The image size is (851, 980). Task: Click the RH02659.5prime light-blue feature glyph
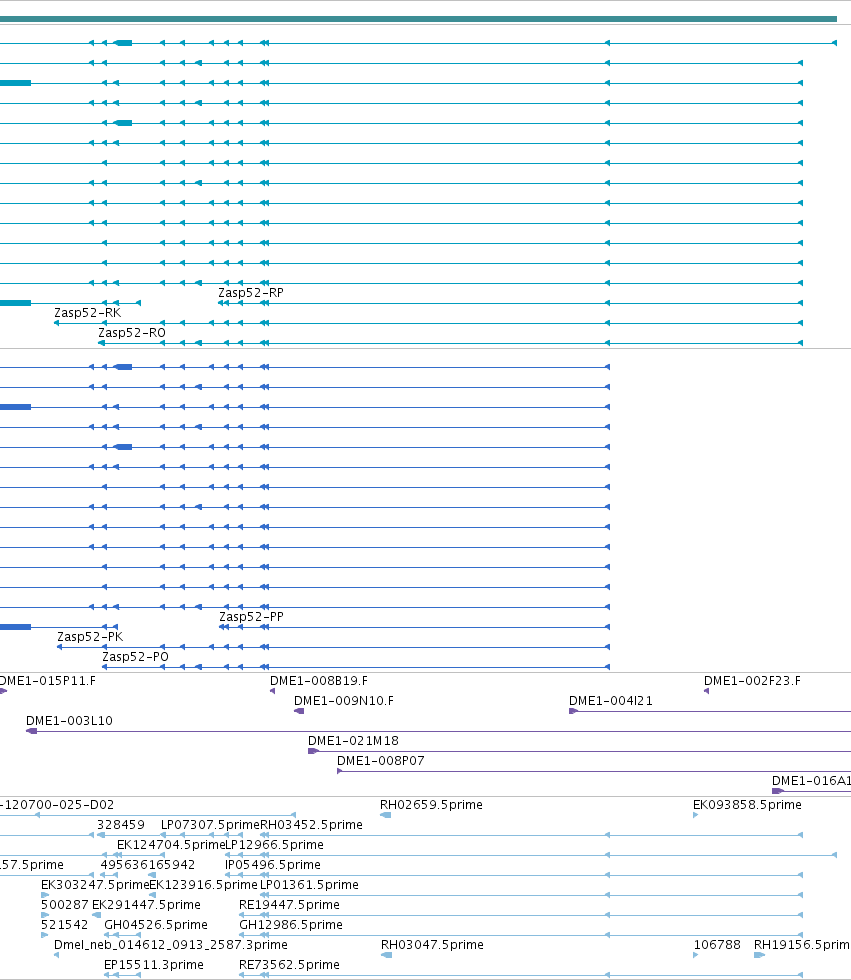coord(386,815)
